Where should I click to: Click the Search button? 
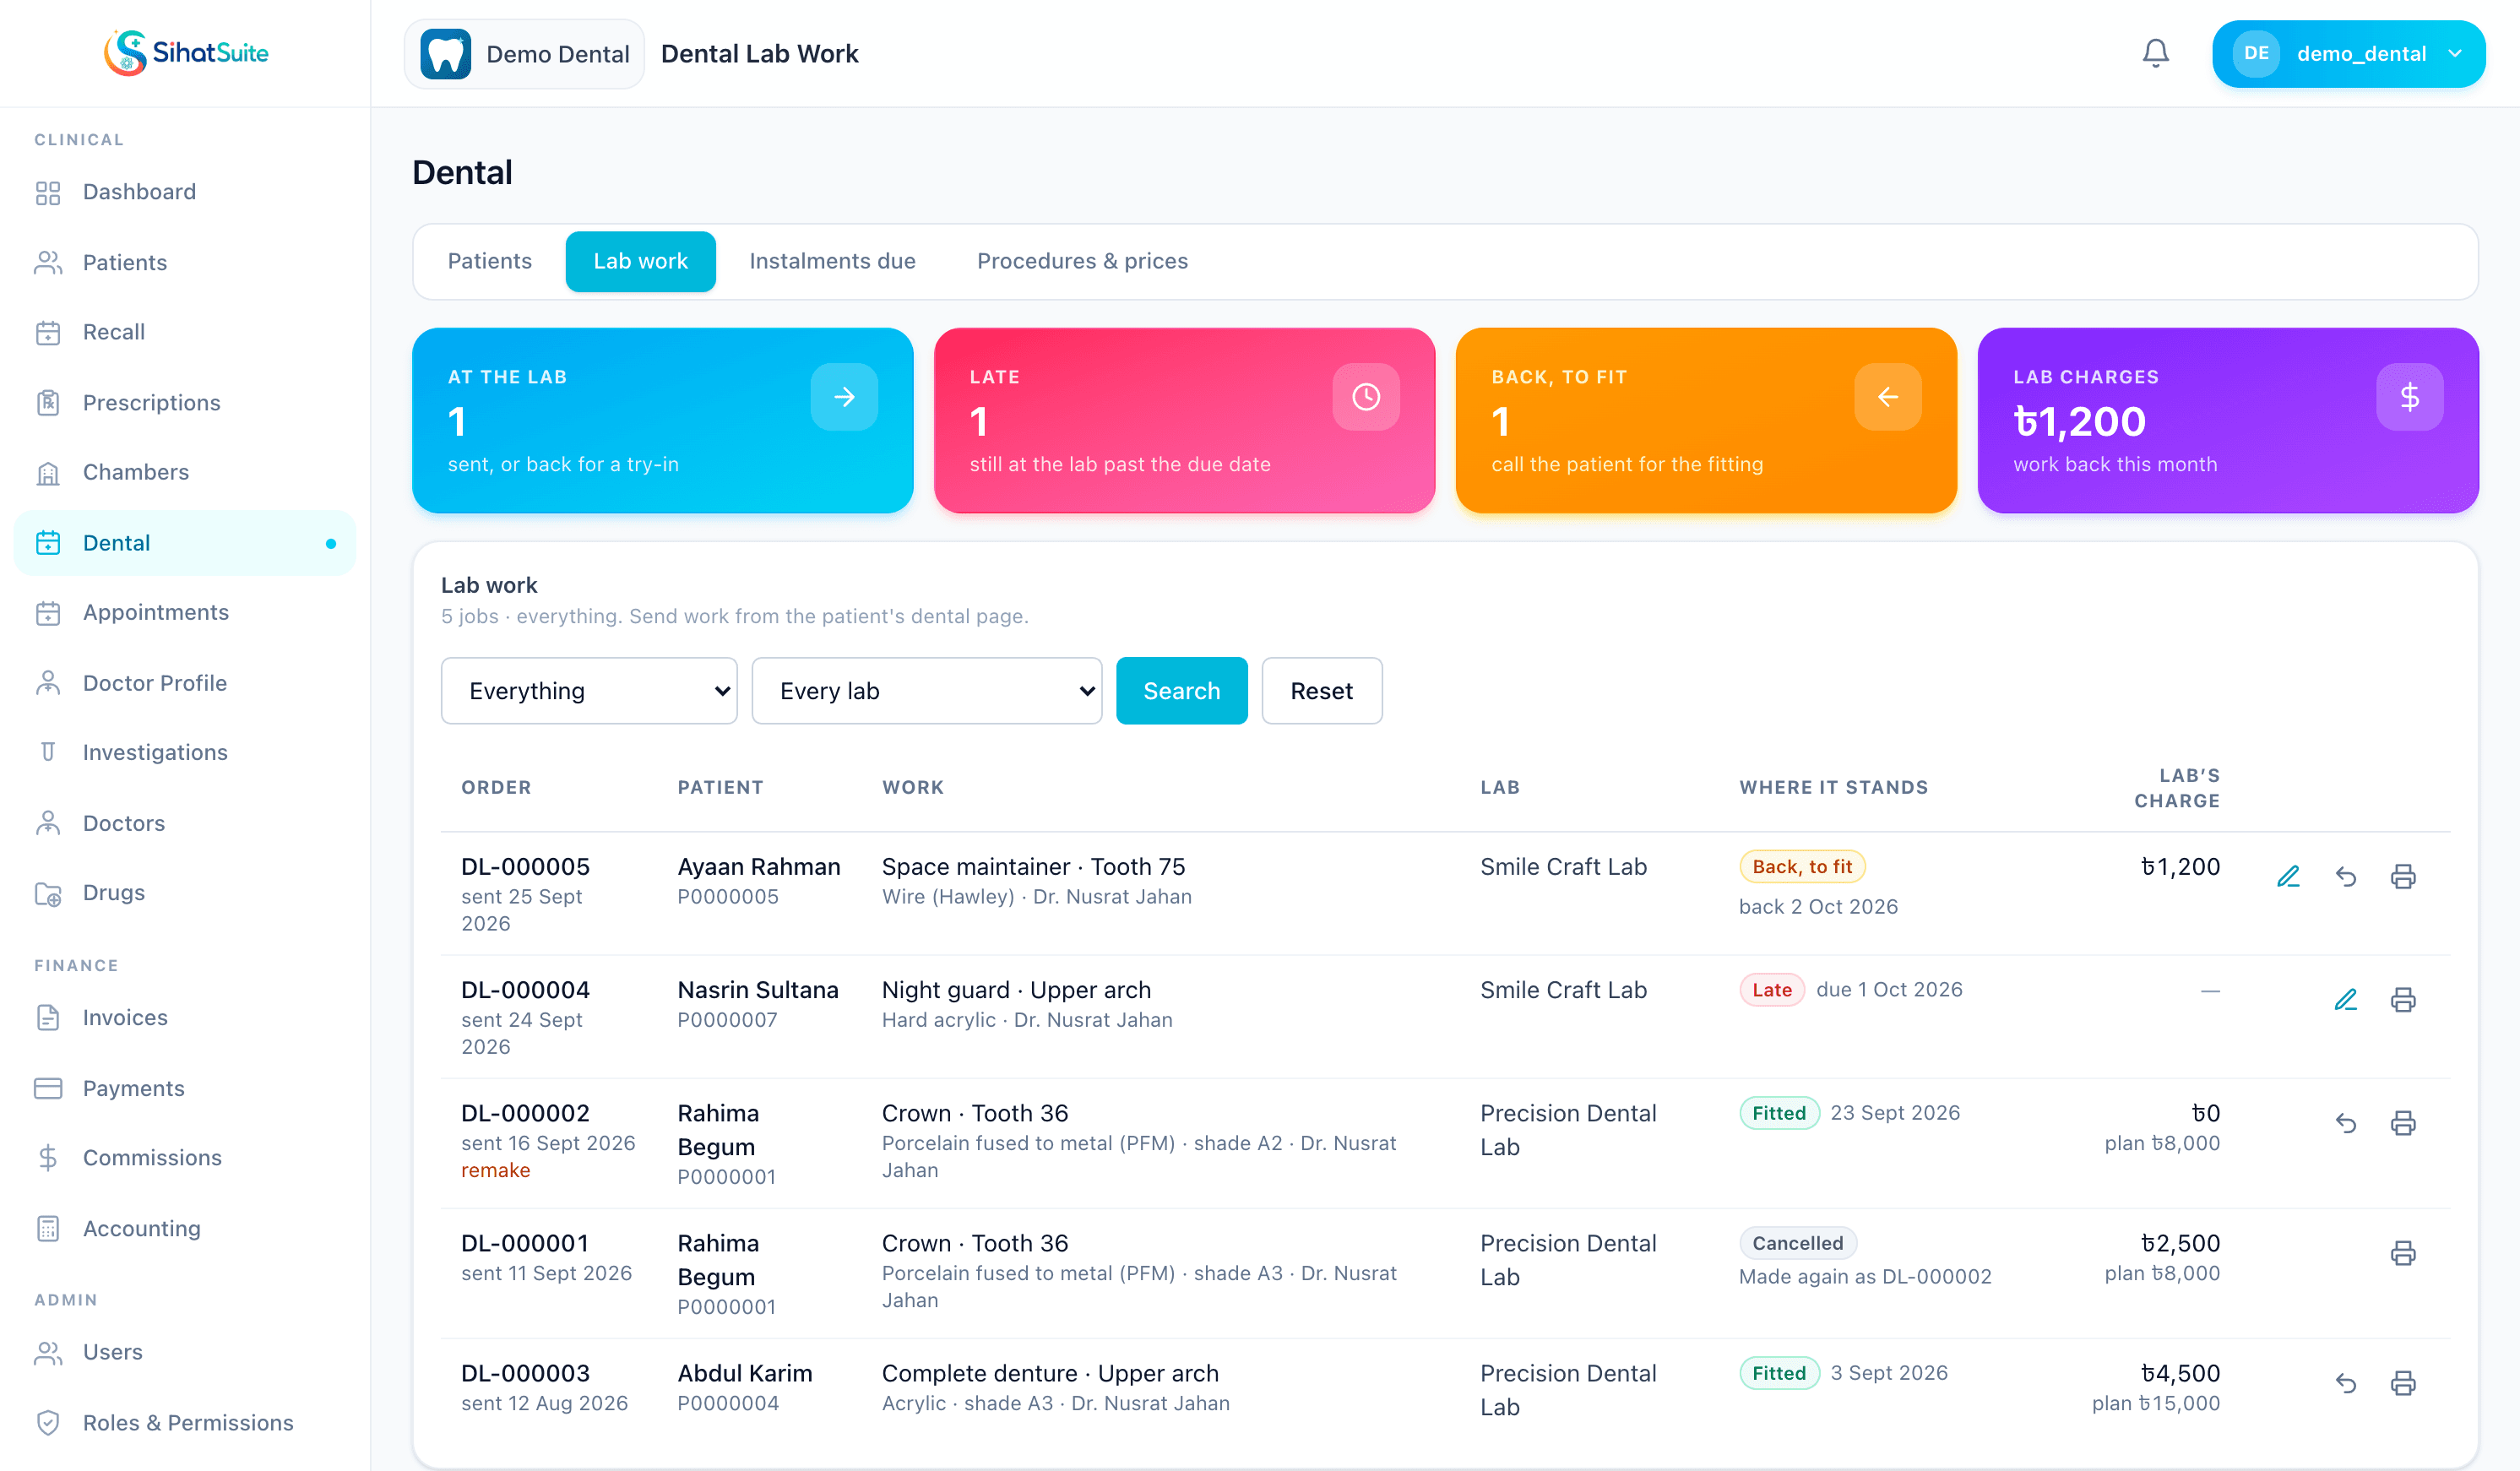(x=1182, y=691)
